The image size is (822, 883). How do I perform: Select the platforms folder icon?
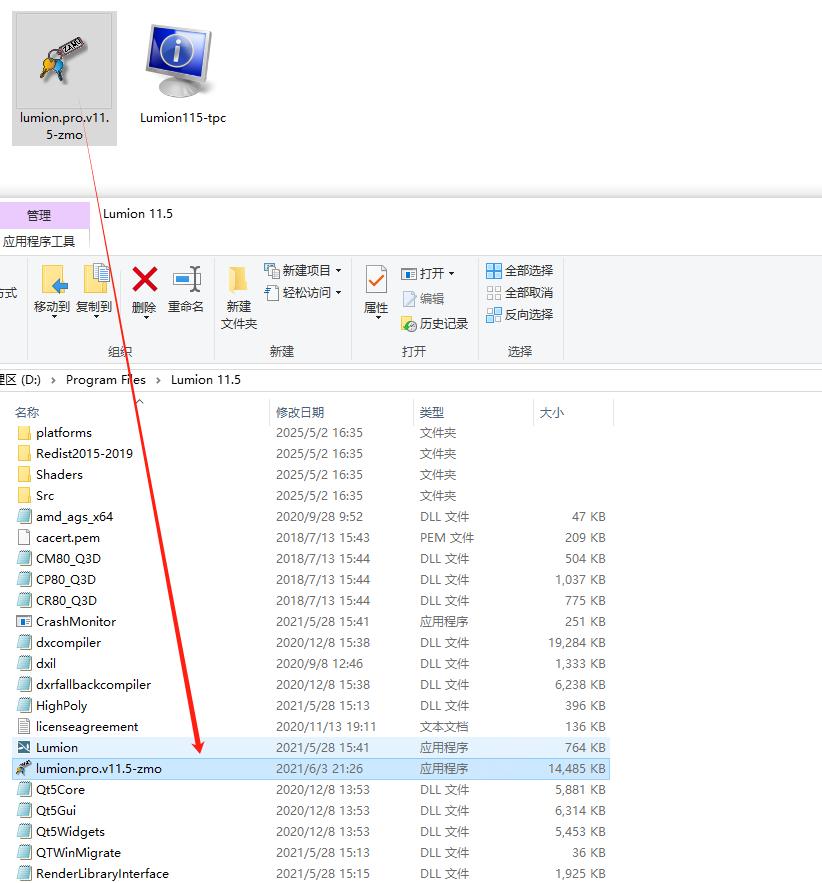[24, 432]
